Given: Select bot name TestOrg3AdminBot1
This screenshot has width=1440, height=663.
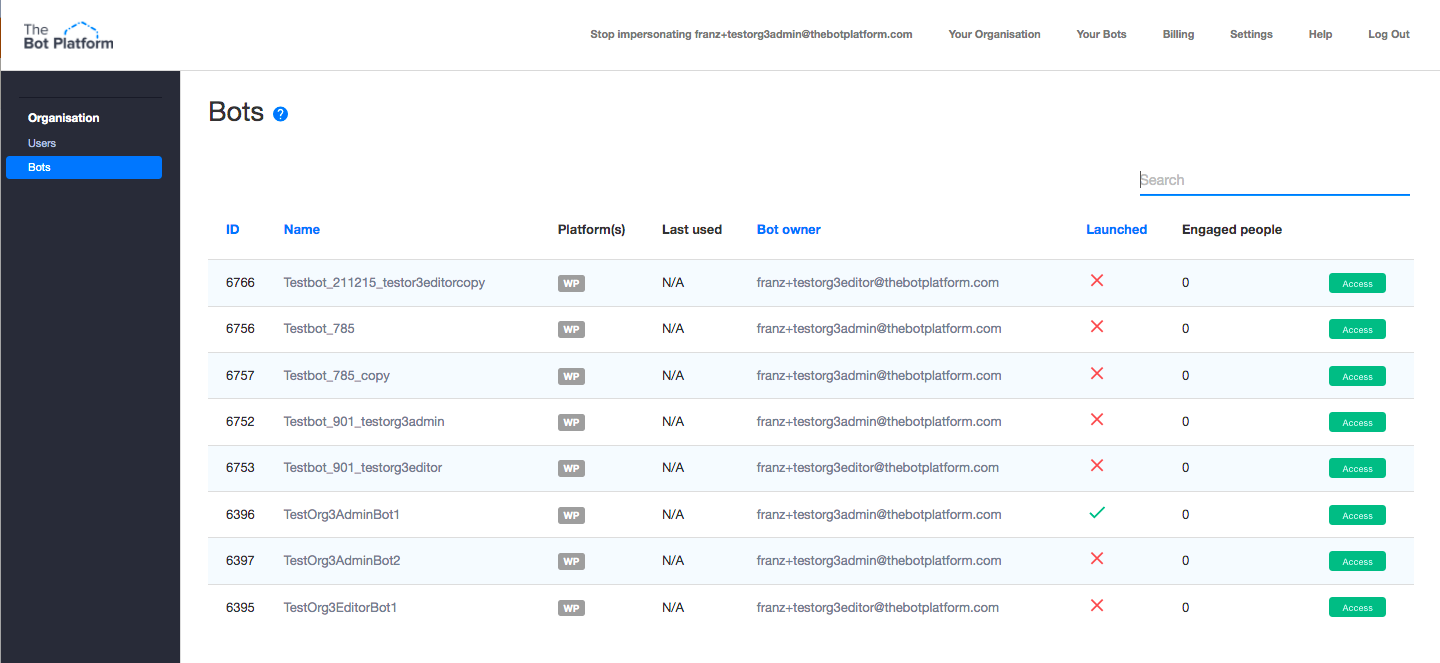Looking at the screenshot, I should [x=341, y=514].
